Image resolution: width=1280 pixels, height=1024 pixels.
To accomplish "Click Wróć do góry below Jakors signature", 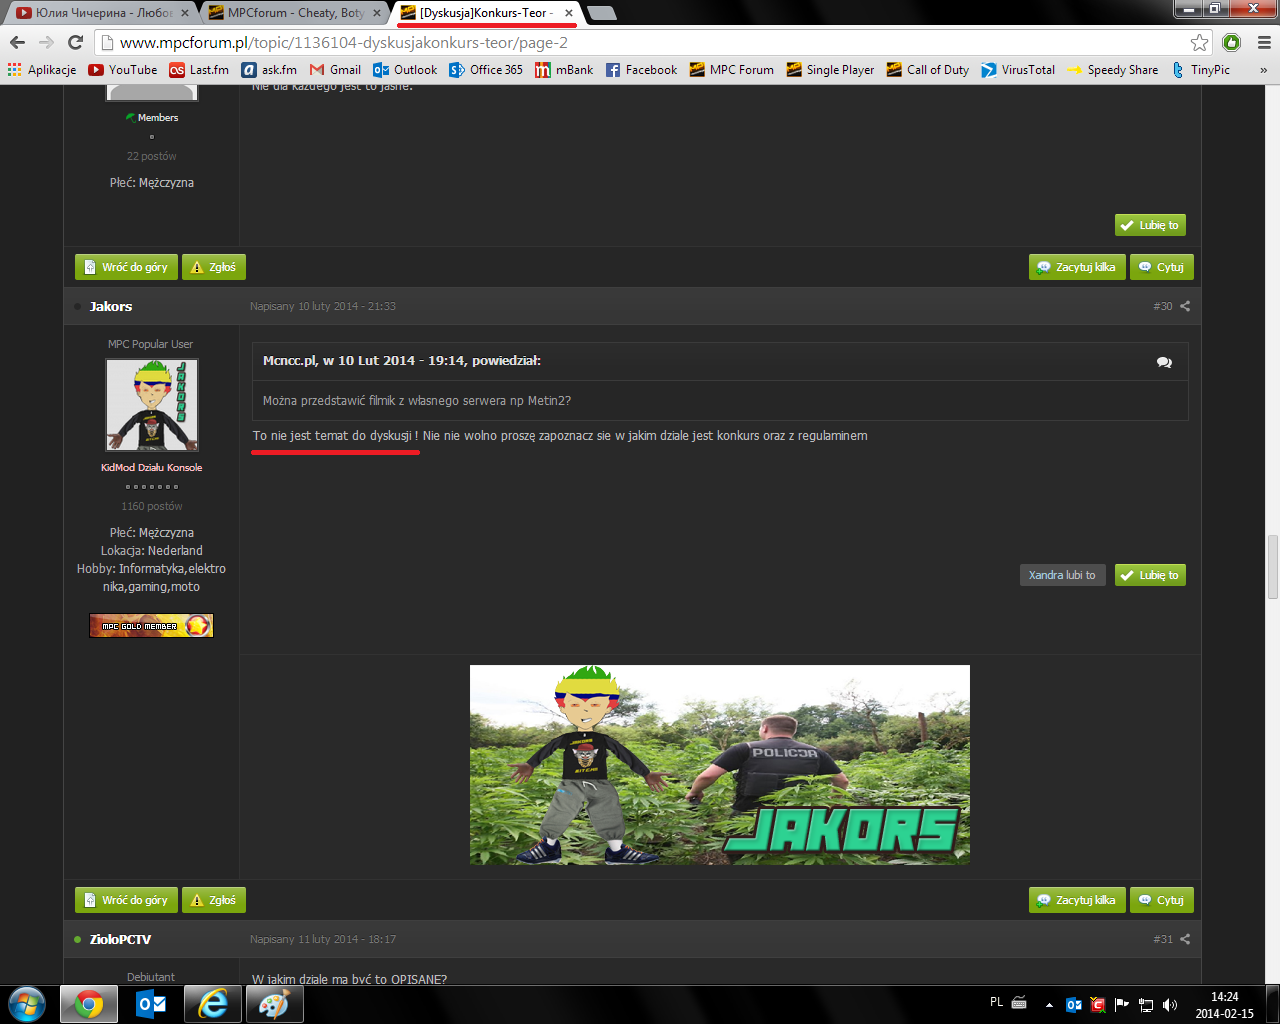I will tap(126, 900).
